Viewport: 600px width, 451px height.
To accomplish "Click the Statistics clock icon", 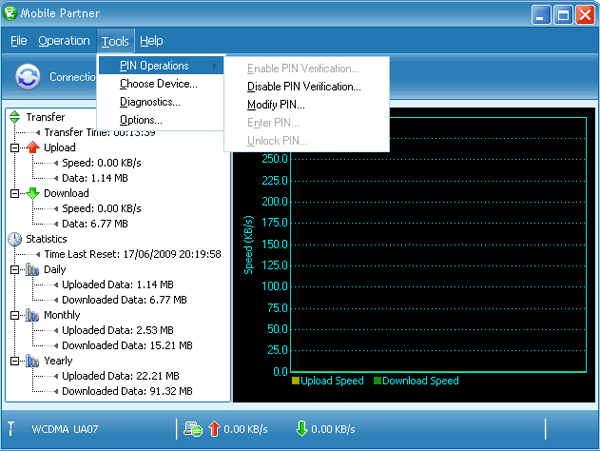I will tap(15, 239).
